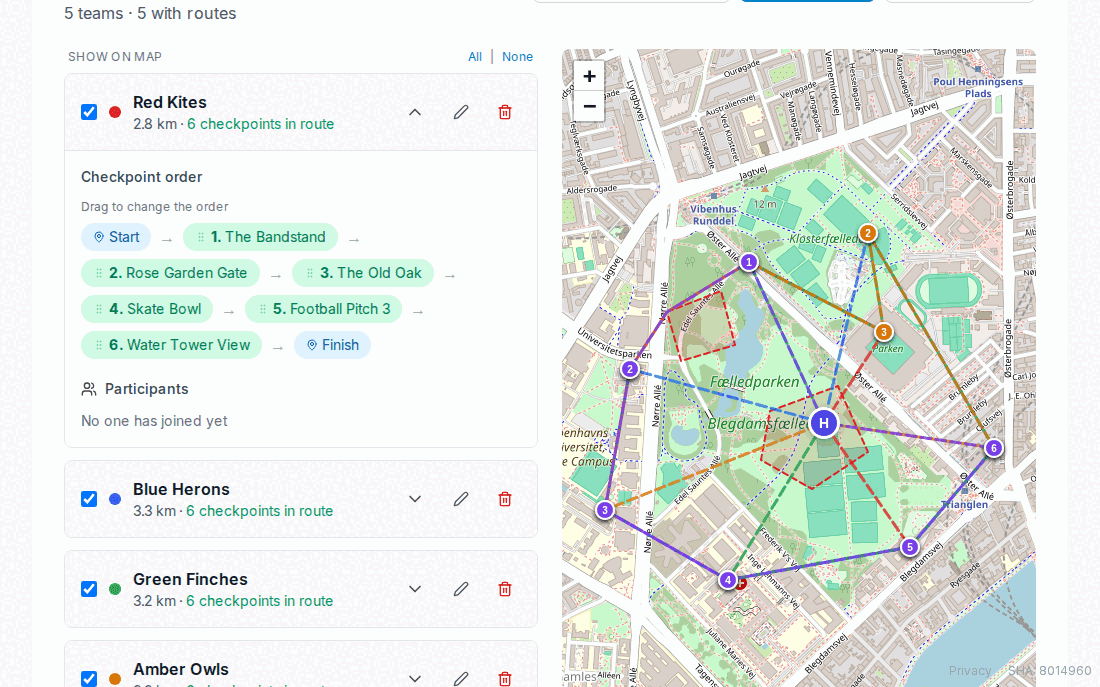Select the Finish chip in checkpoint order
Viewport: 1100px width, 687px height.
coord(333,345)
